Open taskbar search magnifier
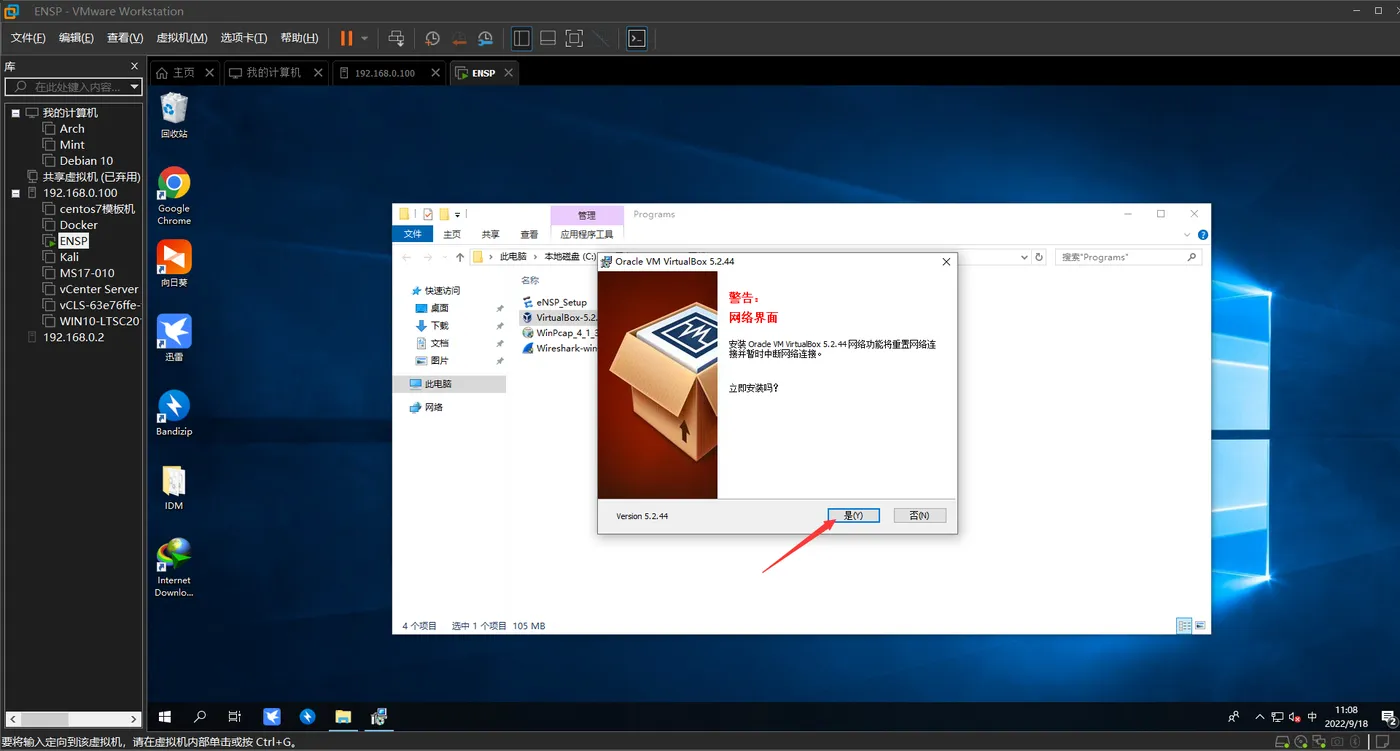The height and width of the screenshot is (751, 1400). (200, 717)
